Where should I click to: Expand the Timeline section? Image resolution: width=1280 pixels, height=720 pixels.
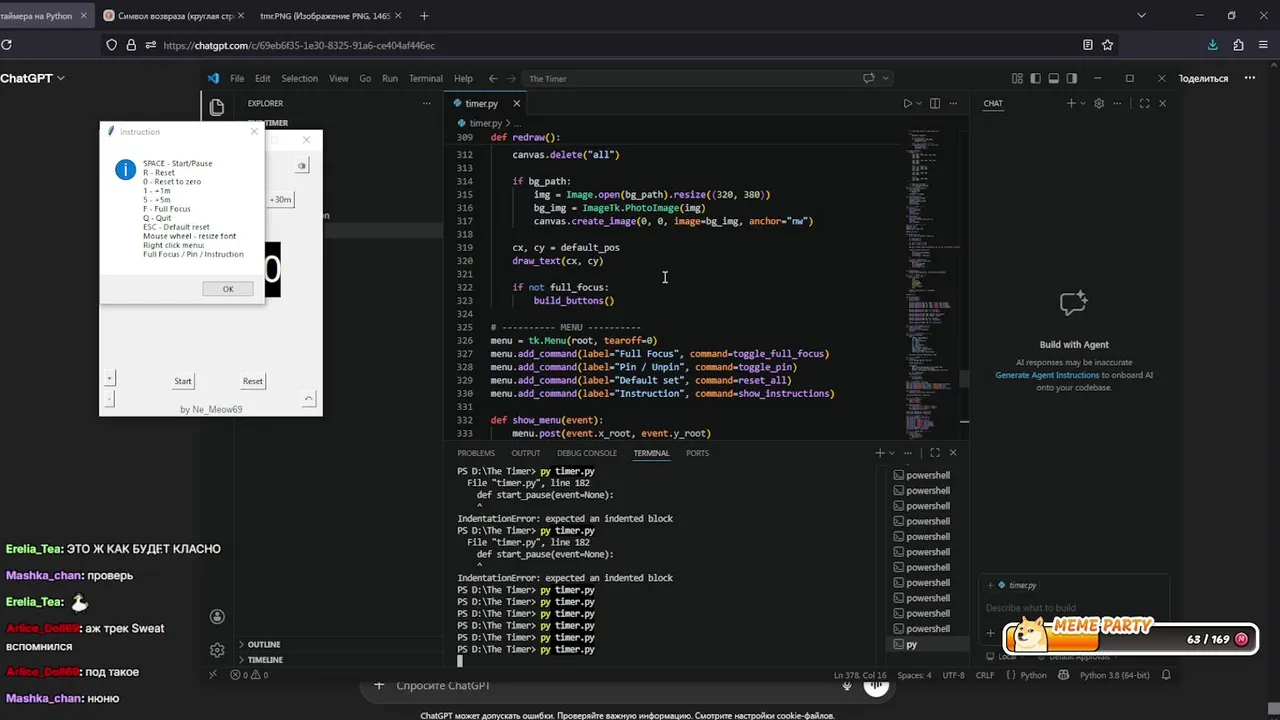(264, 660)
